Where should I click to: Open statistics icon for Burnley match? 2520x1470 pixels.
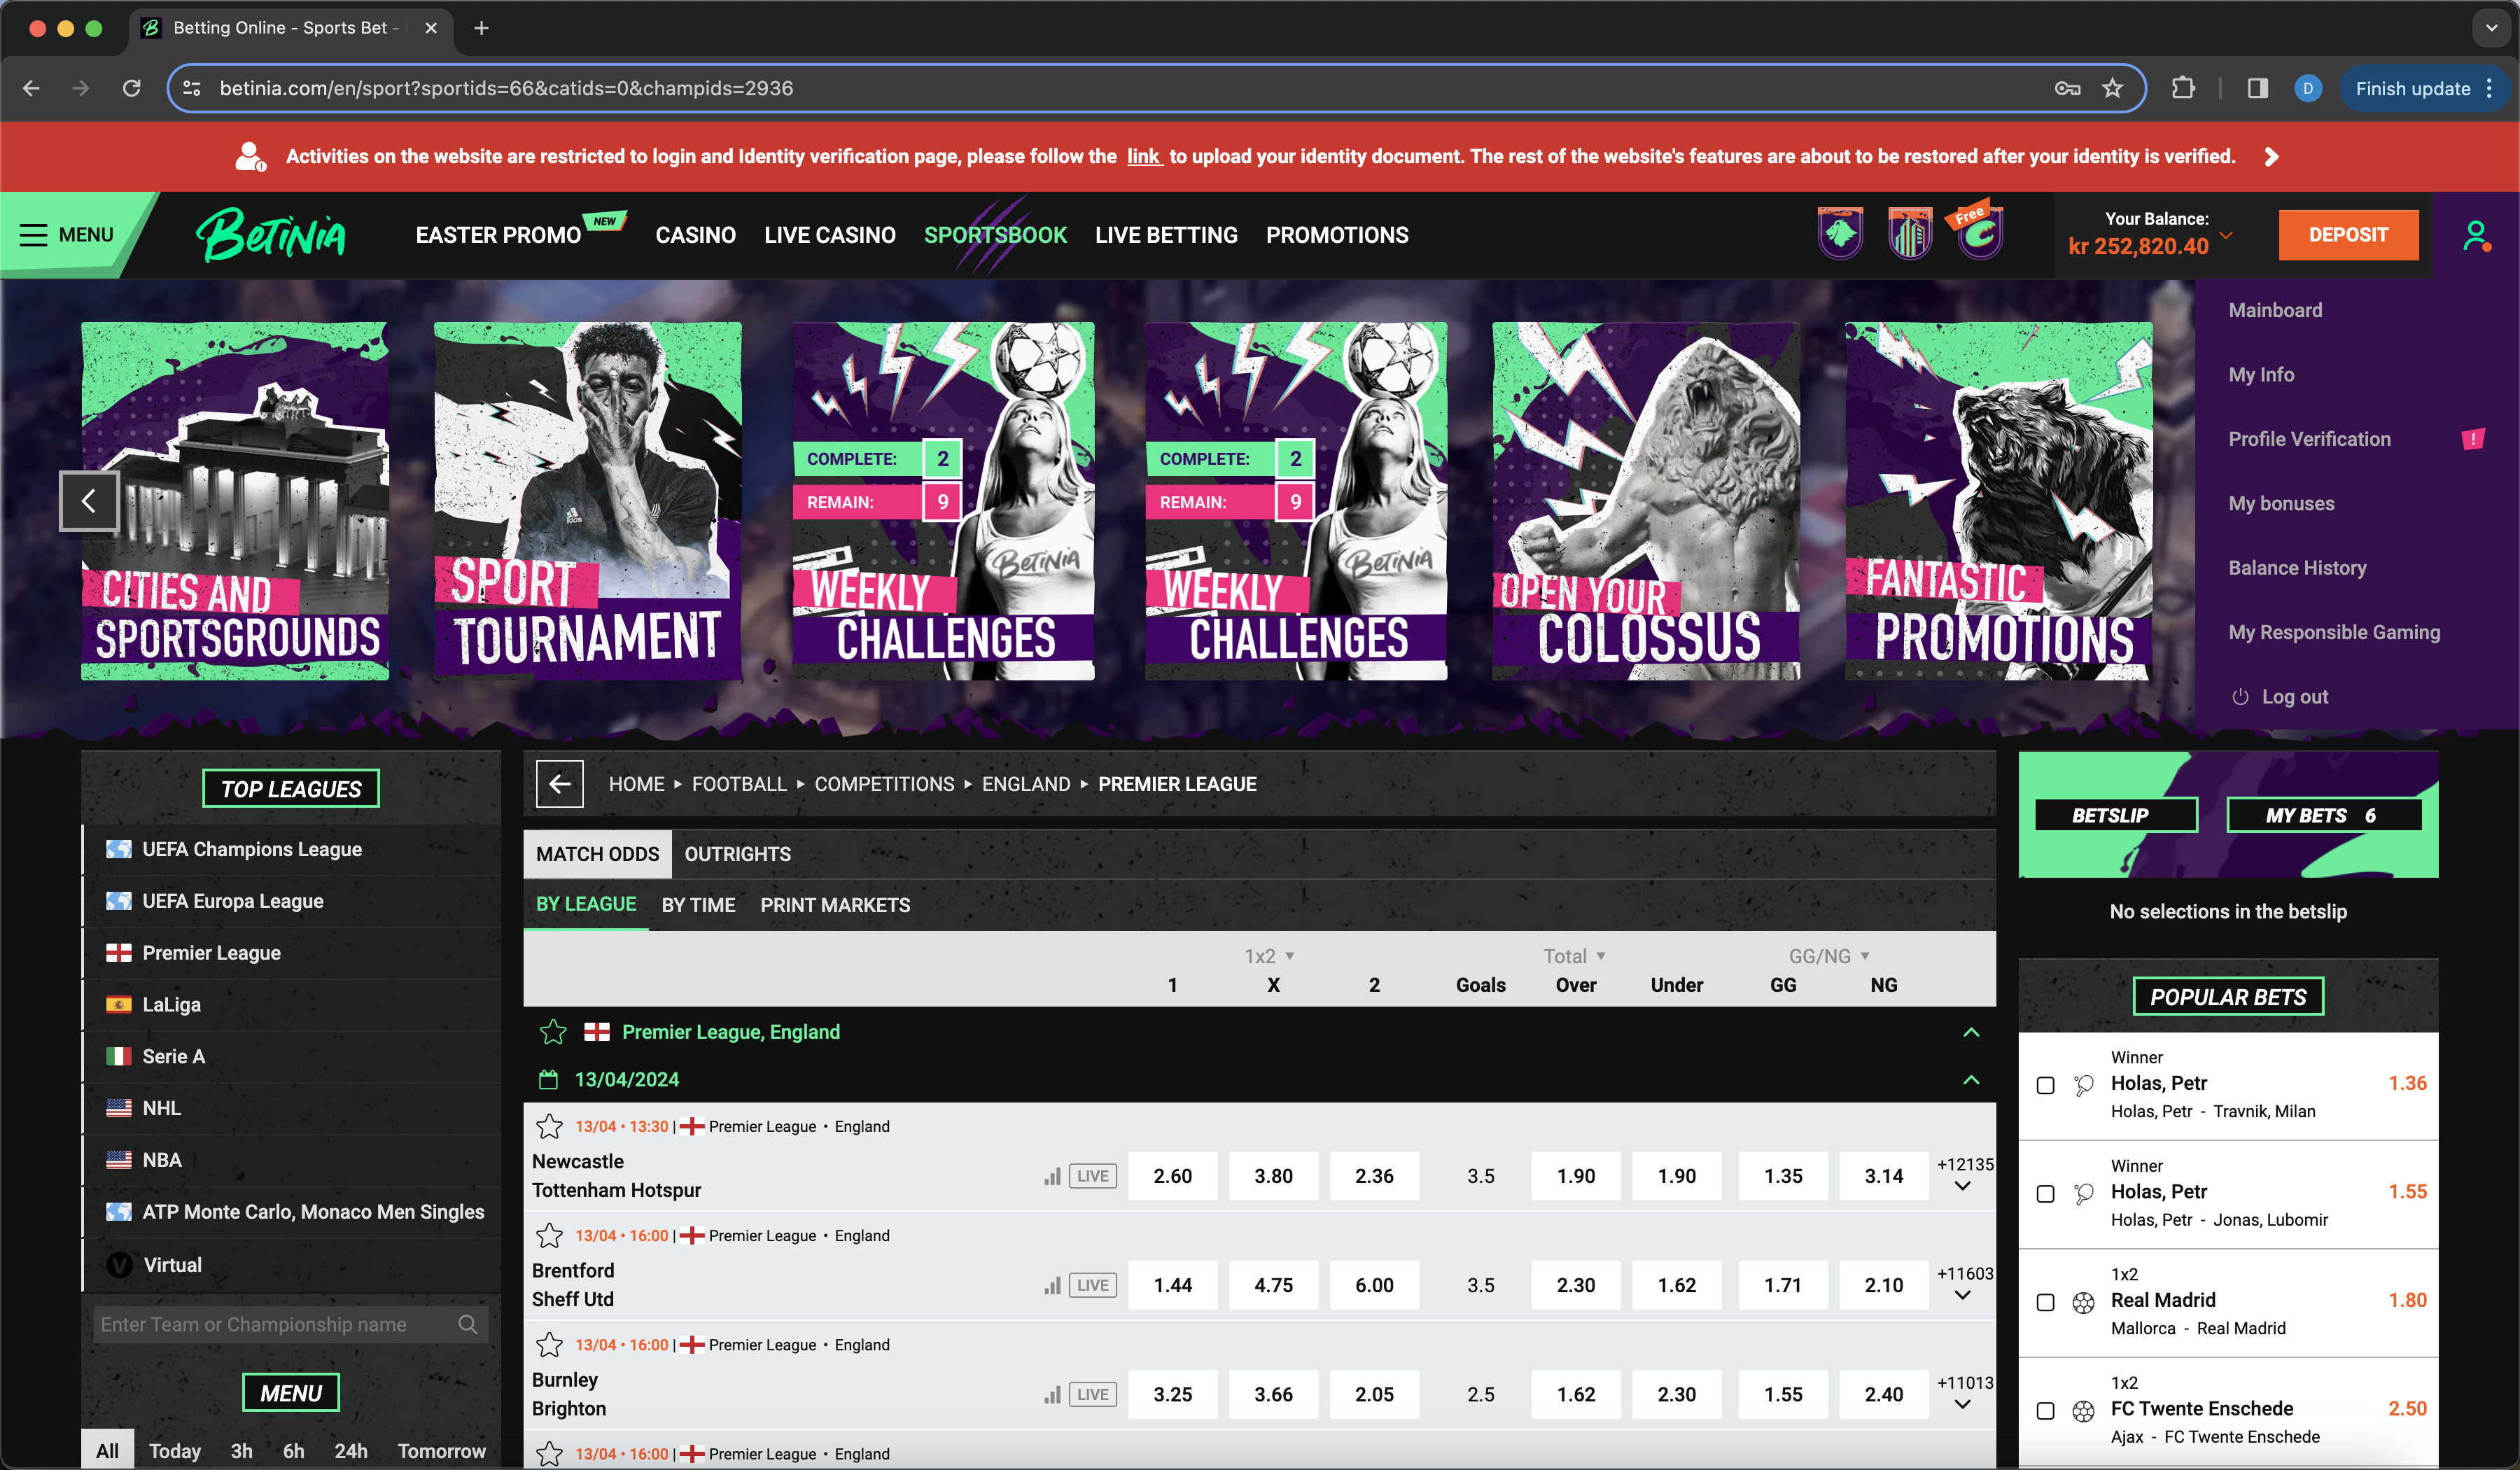tap(1052, 1394)
